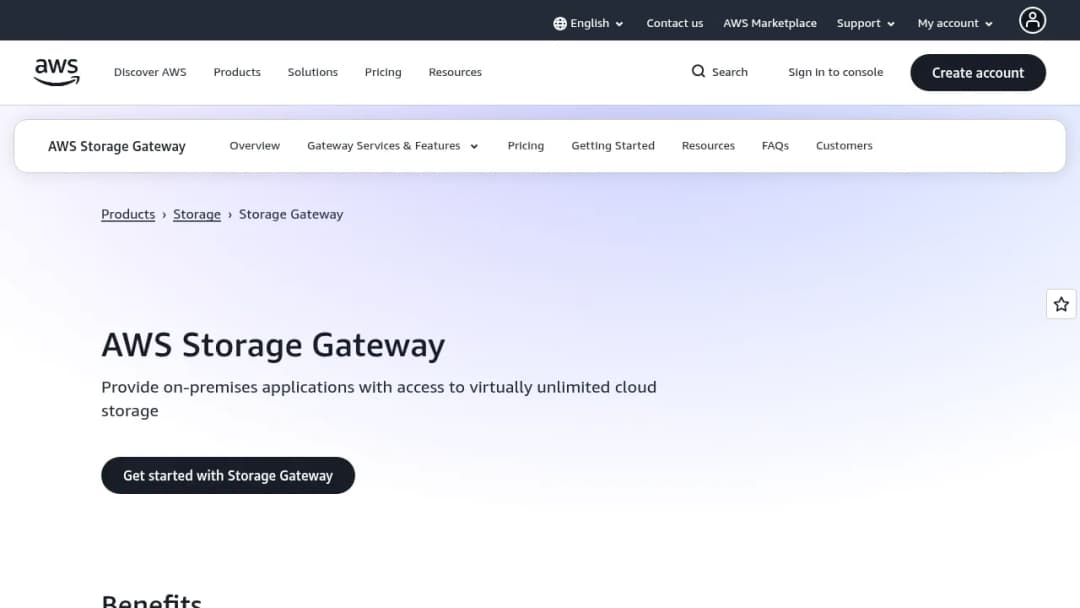Click the AWS logo

tap(56, 72)
